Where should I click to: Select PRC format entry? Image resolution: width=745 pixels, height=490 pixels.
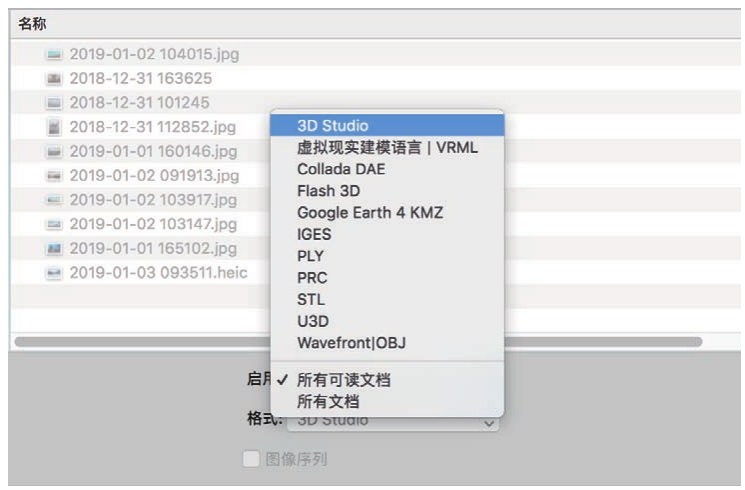pos(387,278)
